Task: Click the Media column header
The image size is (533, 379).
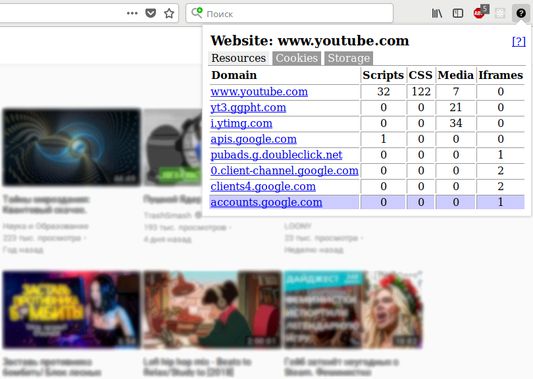Action: click(455, 75)
